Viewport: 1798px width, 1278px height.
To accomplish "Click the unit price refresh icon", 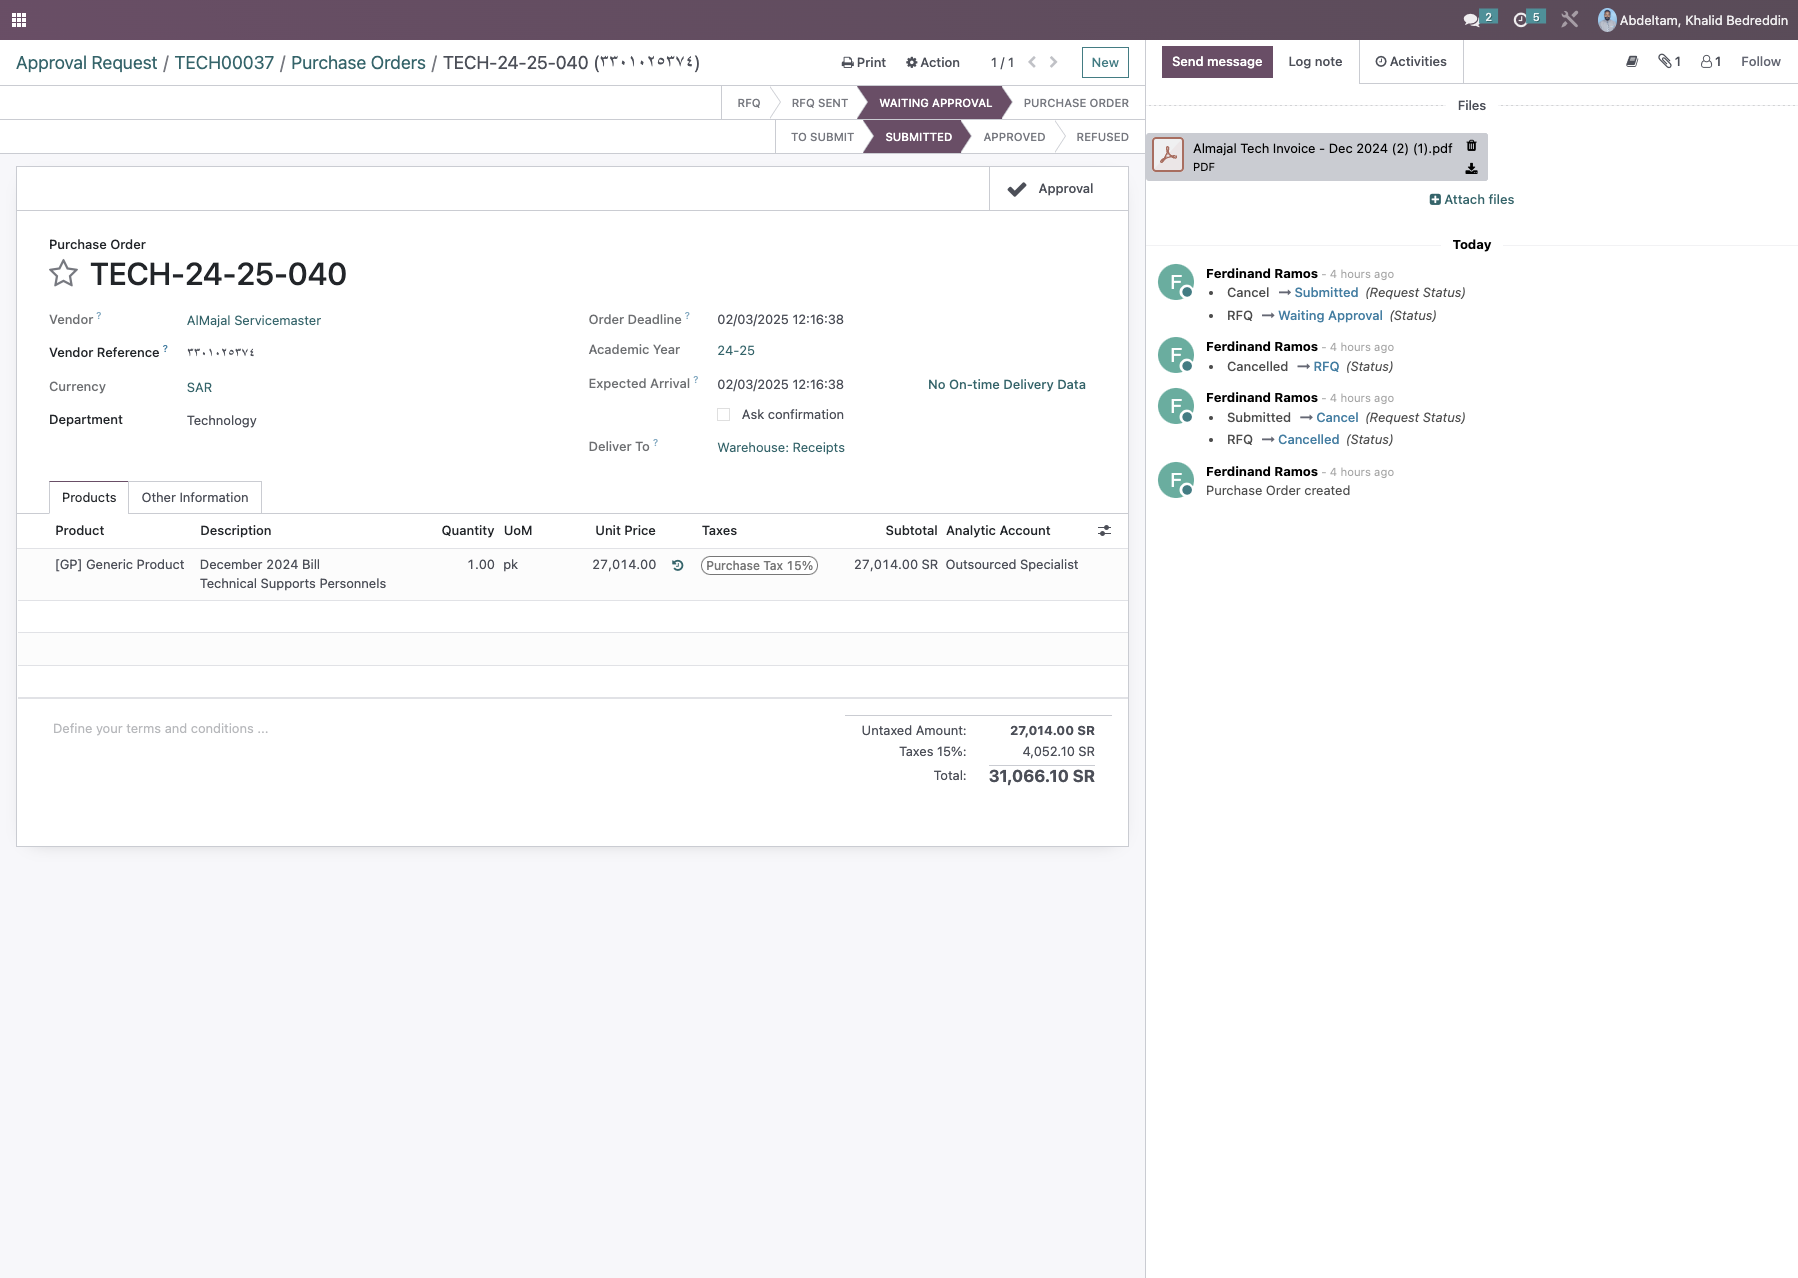I will click(x=677, y=565).
